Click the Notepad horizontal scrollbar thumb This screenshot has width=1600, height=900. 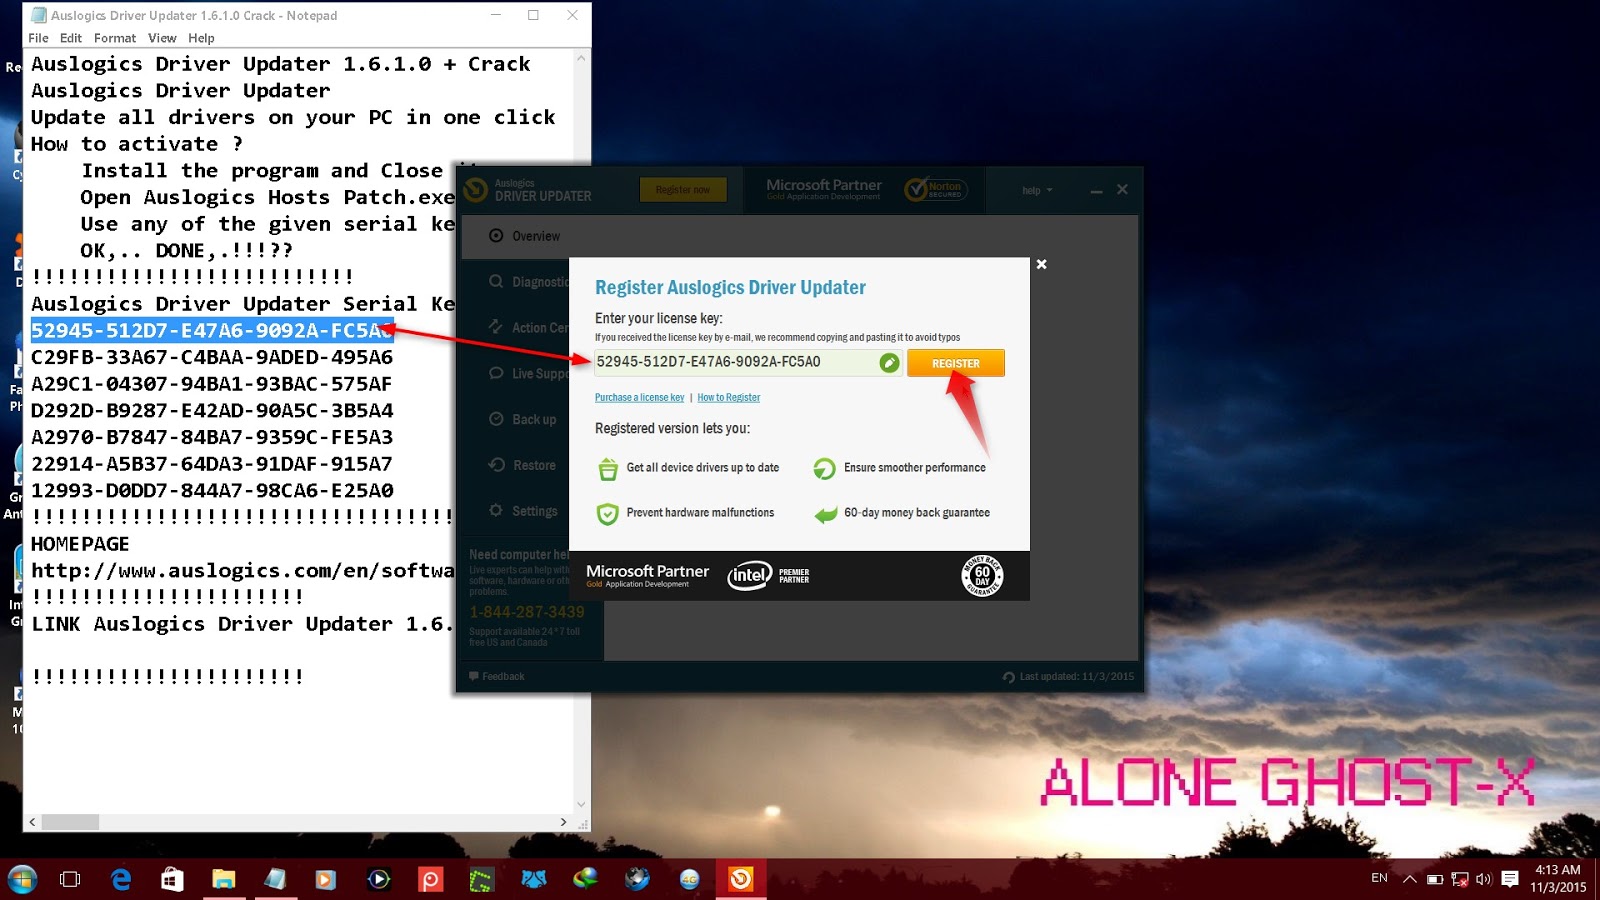[69, 822]
